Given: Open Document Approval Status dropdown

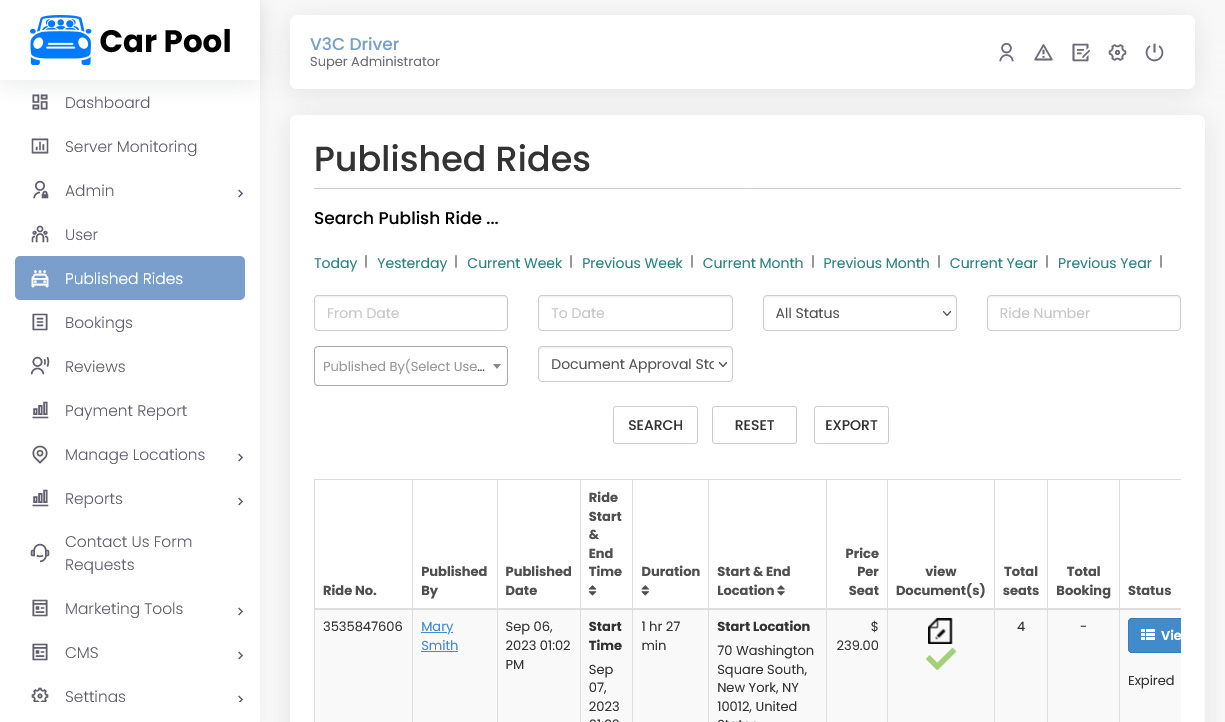Looking at the screenshot, I should pyautogui.click(x=635, y=364).
